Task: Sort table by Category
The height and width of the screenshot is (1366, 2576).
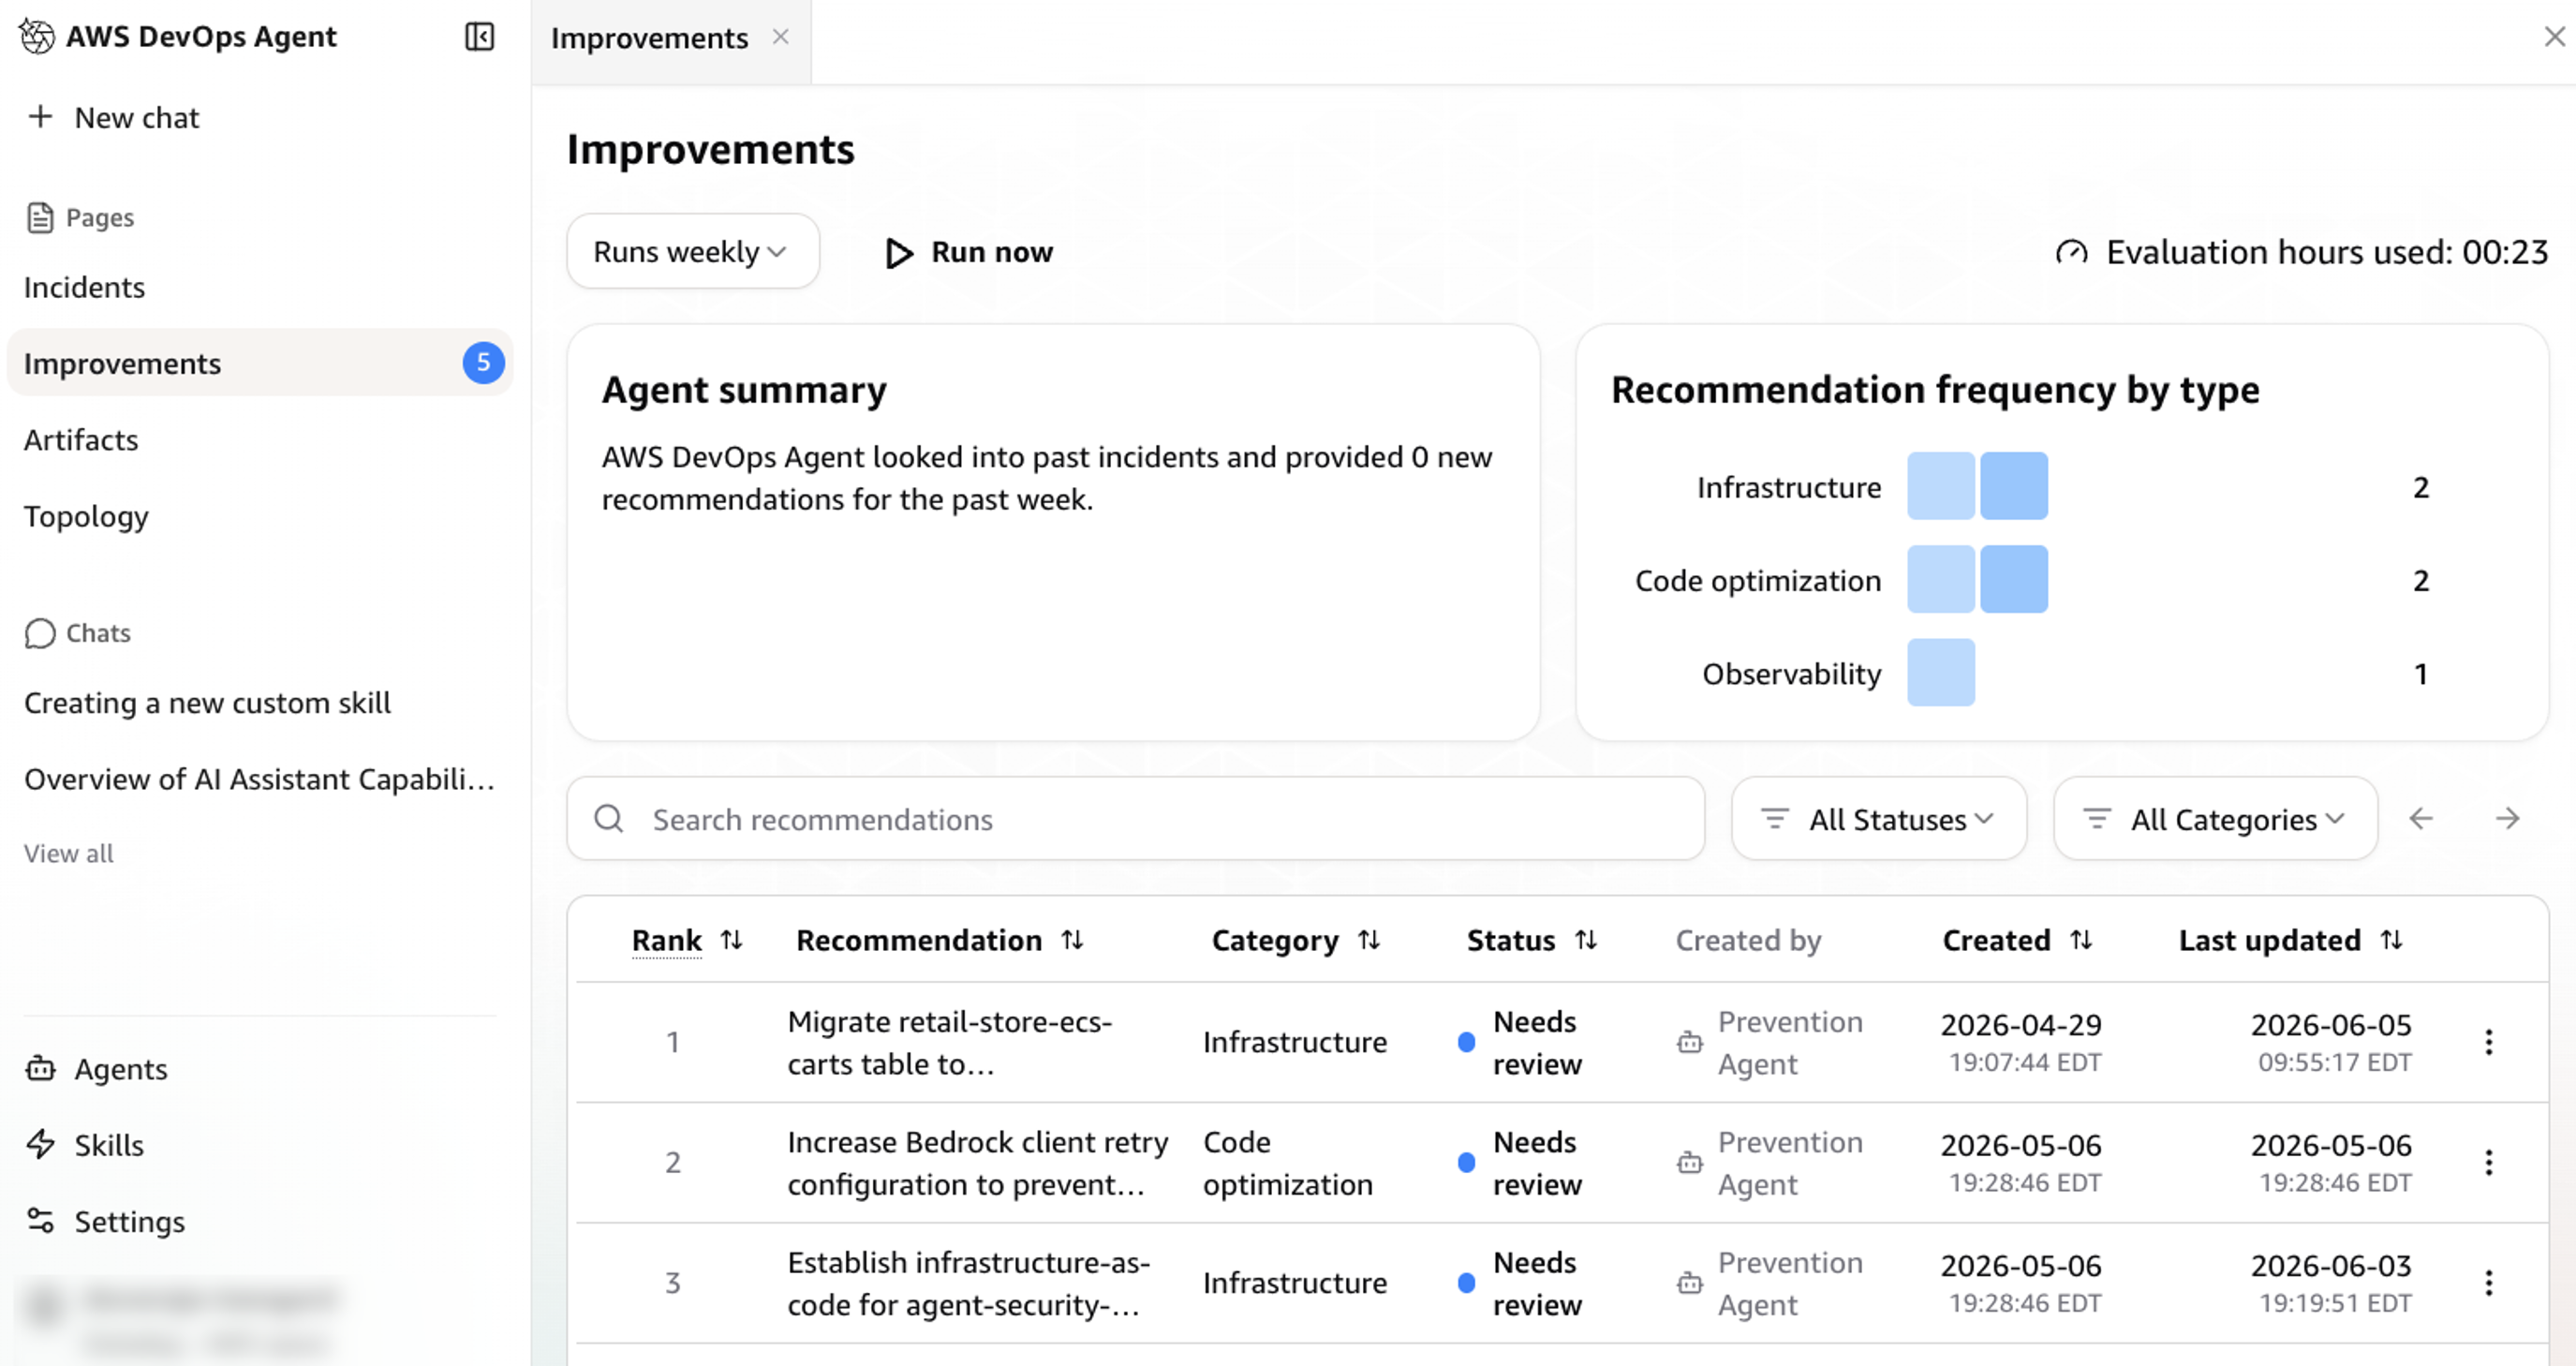Action: (1369, 940)
